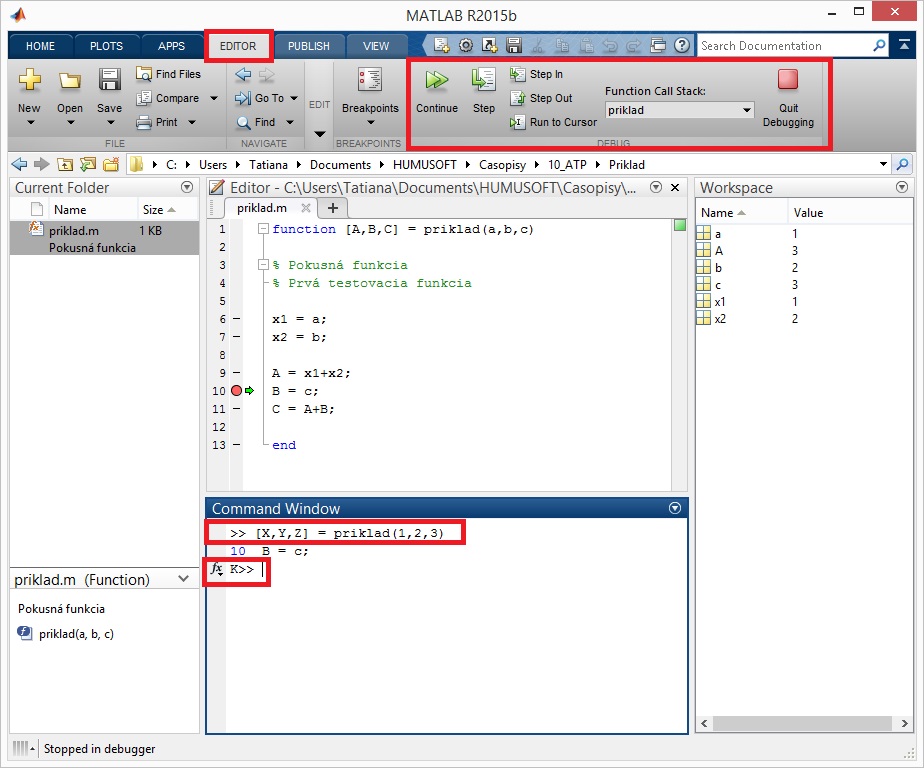Click the switch windows icon

(x=658, y=45)
